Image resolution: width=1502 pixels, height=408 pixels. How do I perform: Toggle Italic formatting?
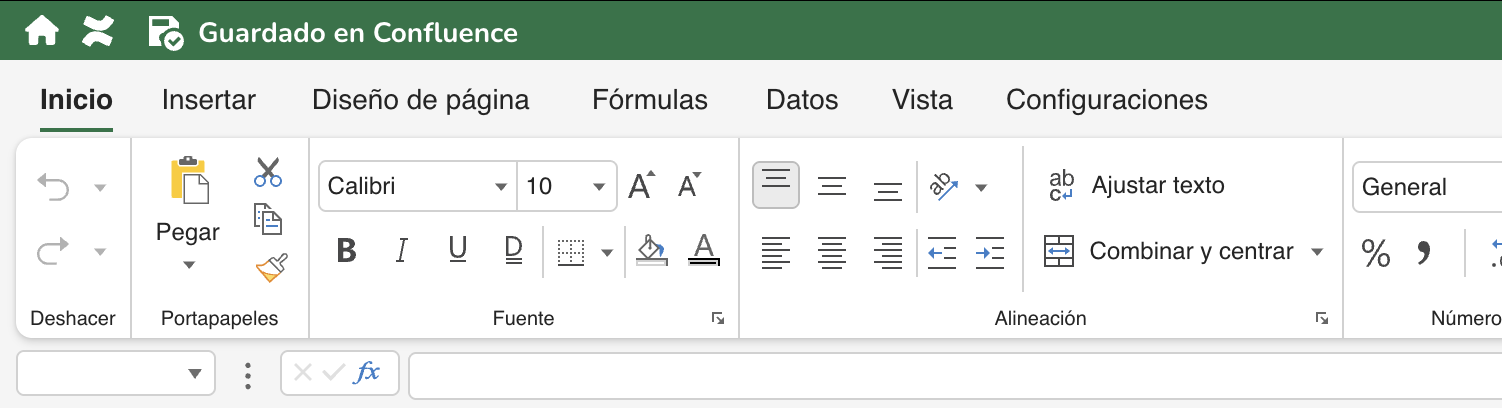(402, 251)
